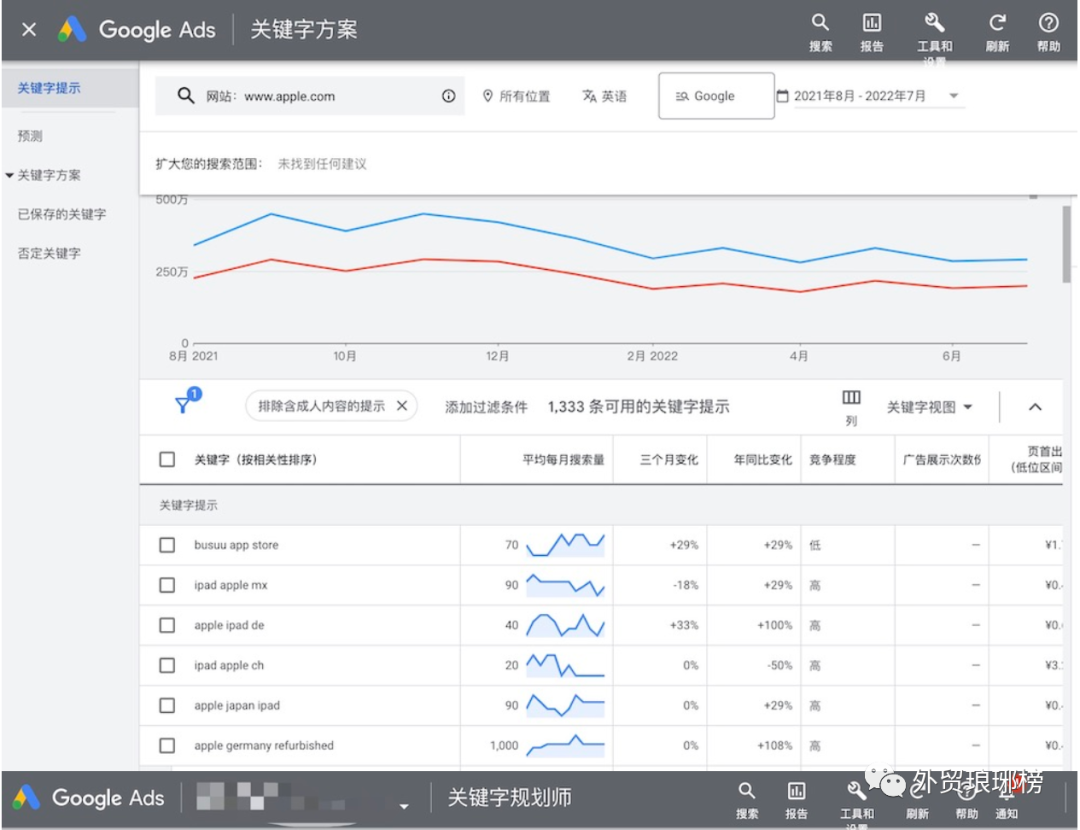
Task: Click the location pin icon for 所有位置
Action: (x=488, y=96)
